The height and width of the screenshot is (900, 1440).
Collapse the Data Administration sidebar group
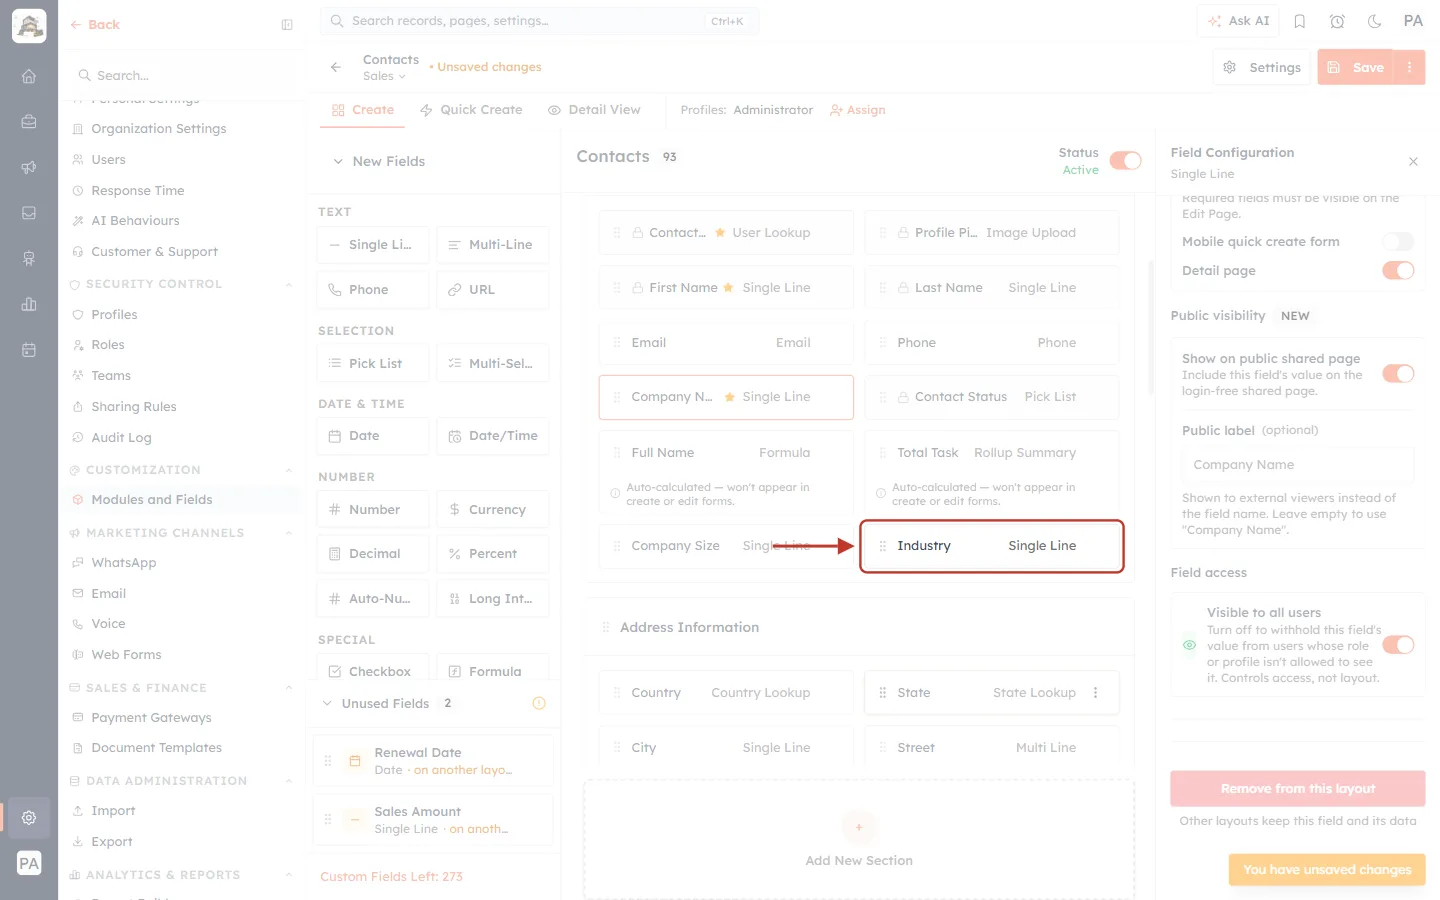coord(289,781)
